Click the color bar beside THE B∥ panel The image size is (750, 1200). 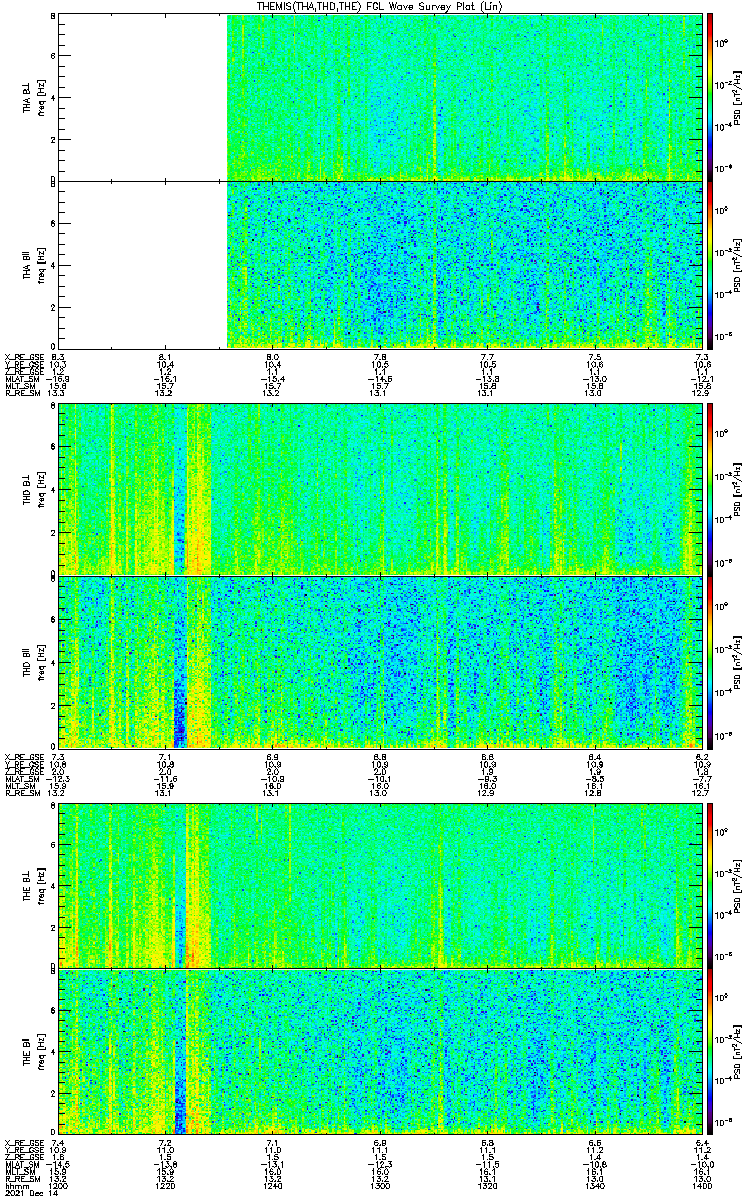tap(710, 1053)
